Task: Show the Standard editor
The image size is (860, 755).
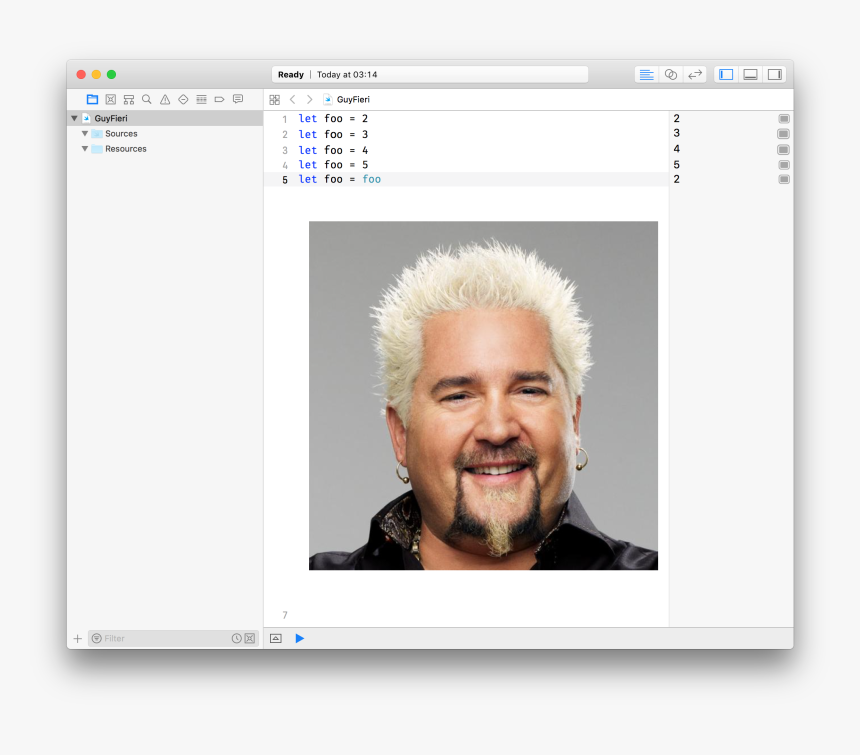Action: [647, 75]
